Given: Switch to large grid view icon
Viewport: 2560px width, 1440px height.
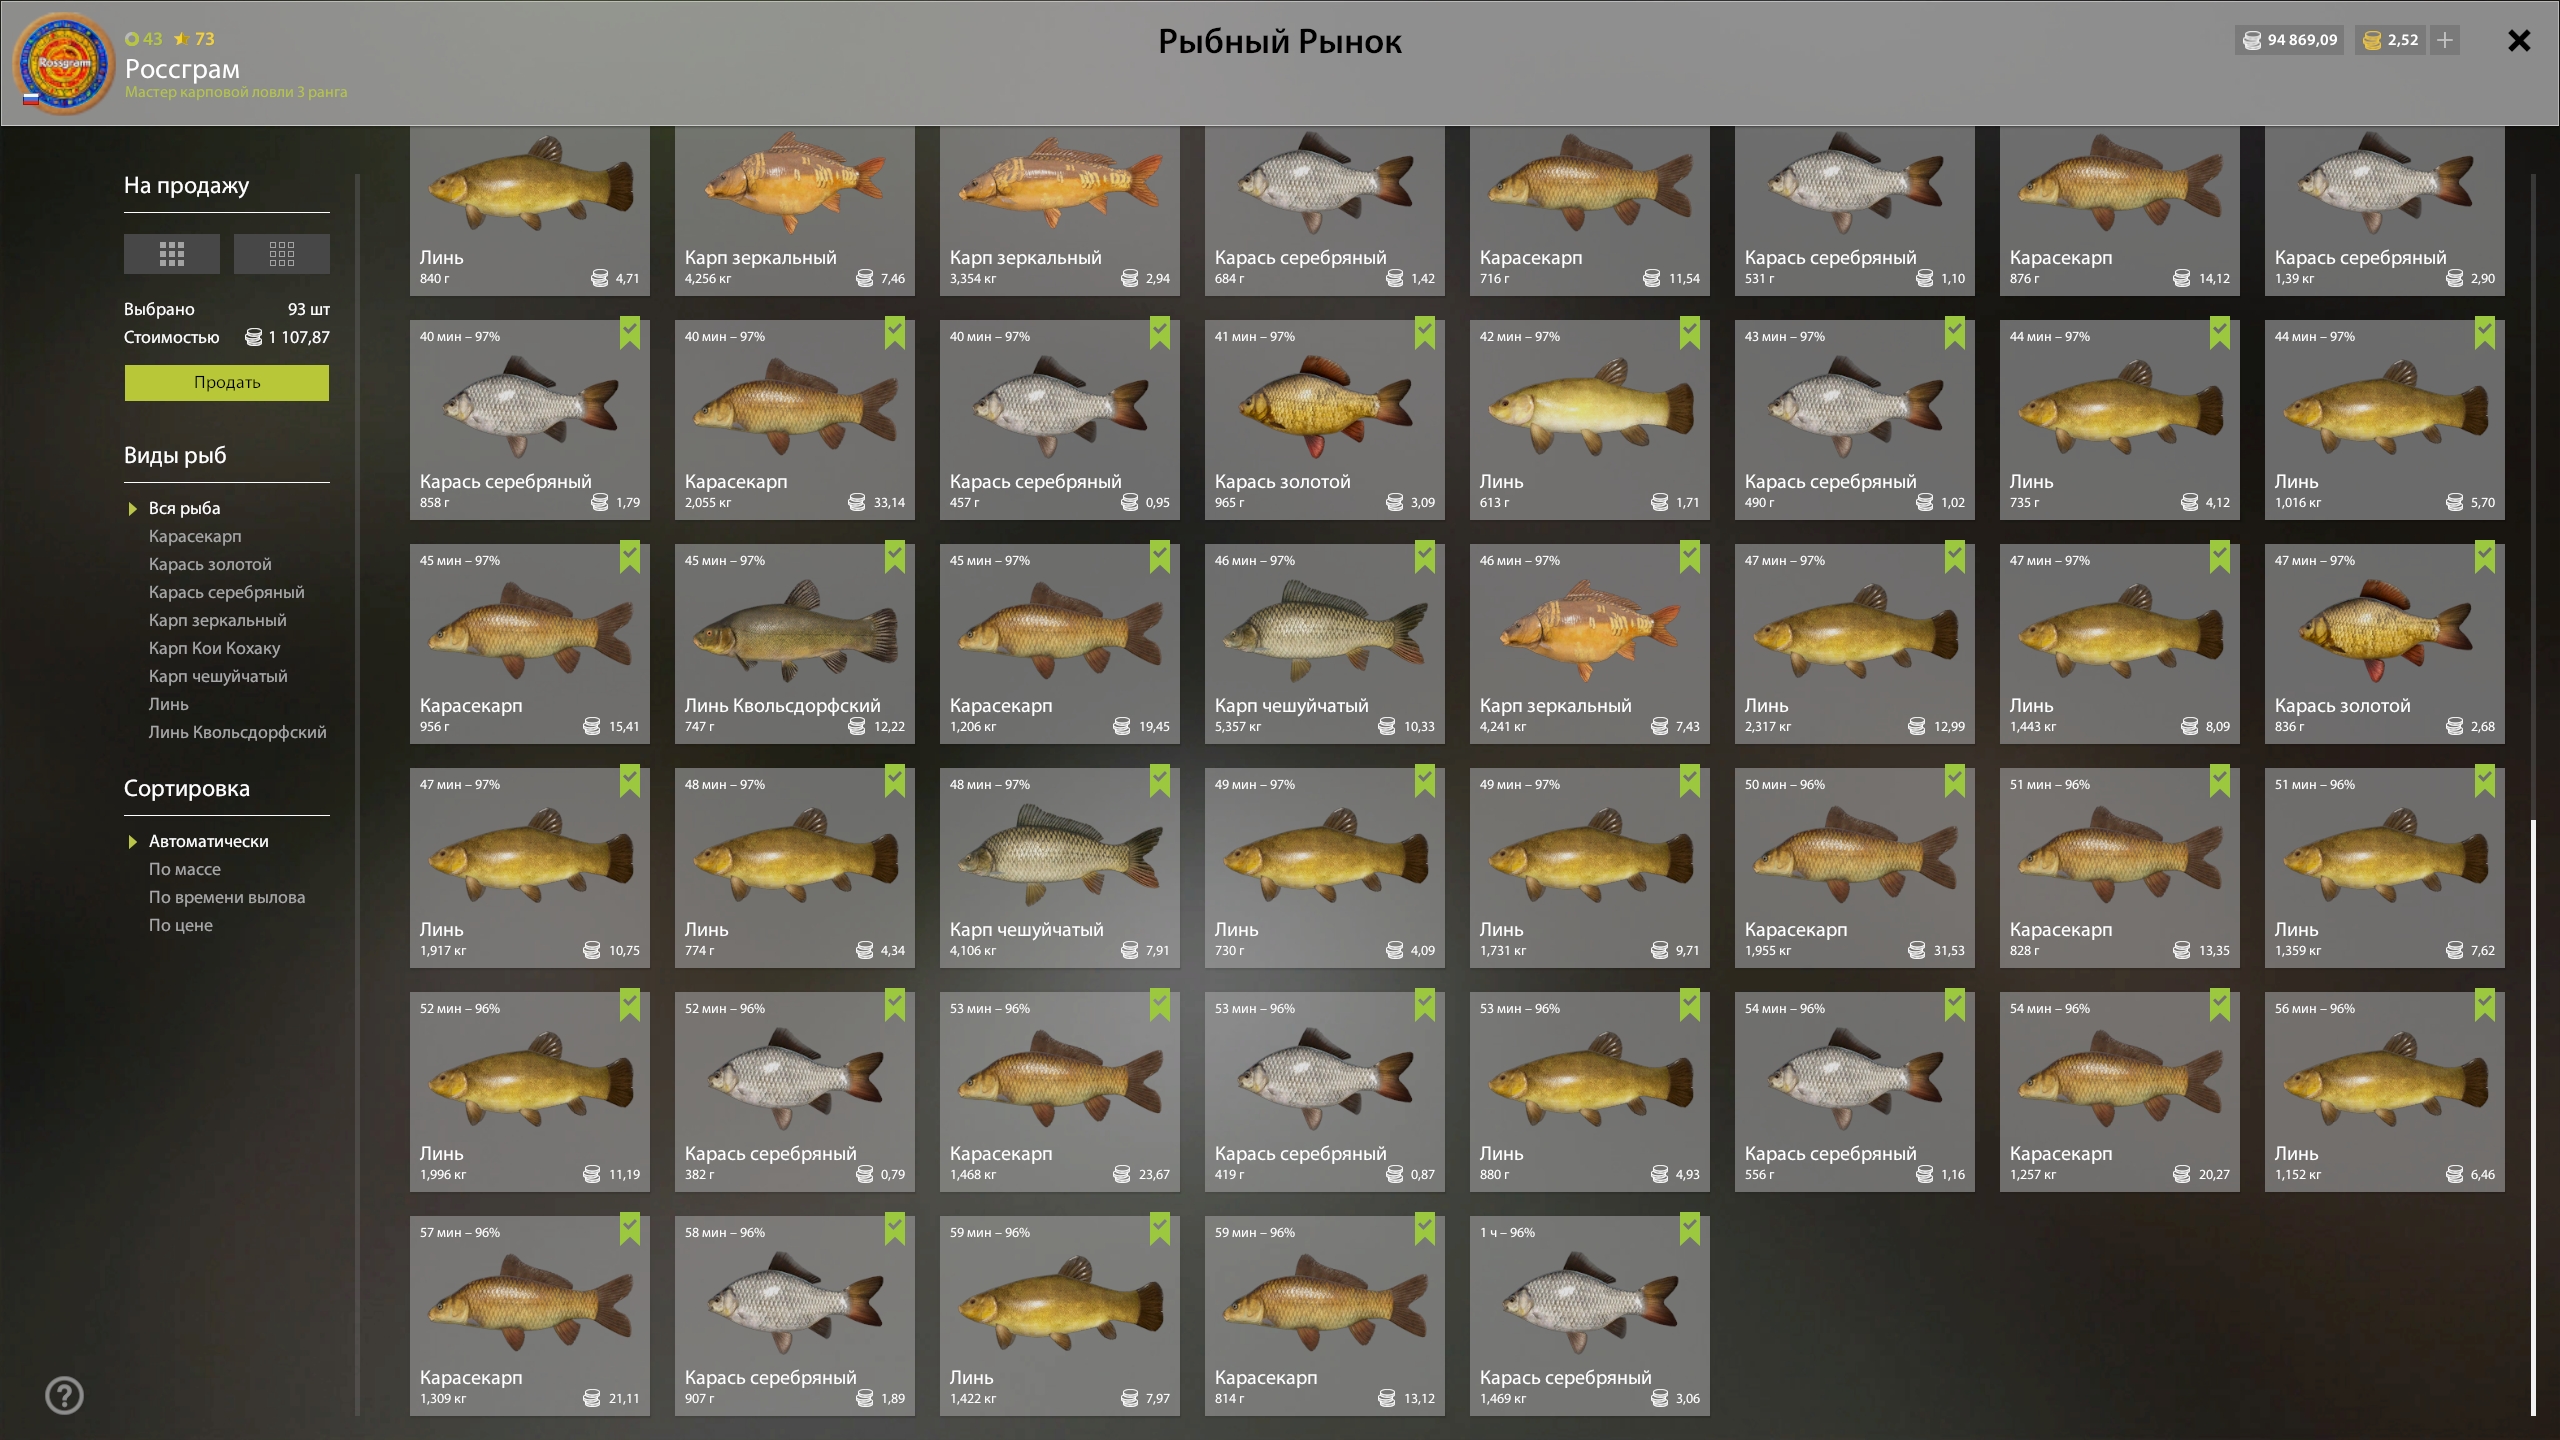Looking at the screenshot, I should [x=171, y=254].
